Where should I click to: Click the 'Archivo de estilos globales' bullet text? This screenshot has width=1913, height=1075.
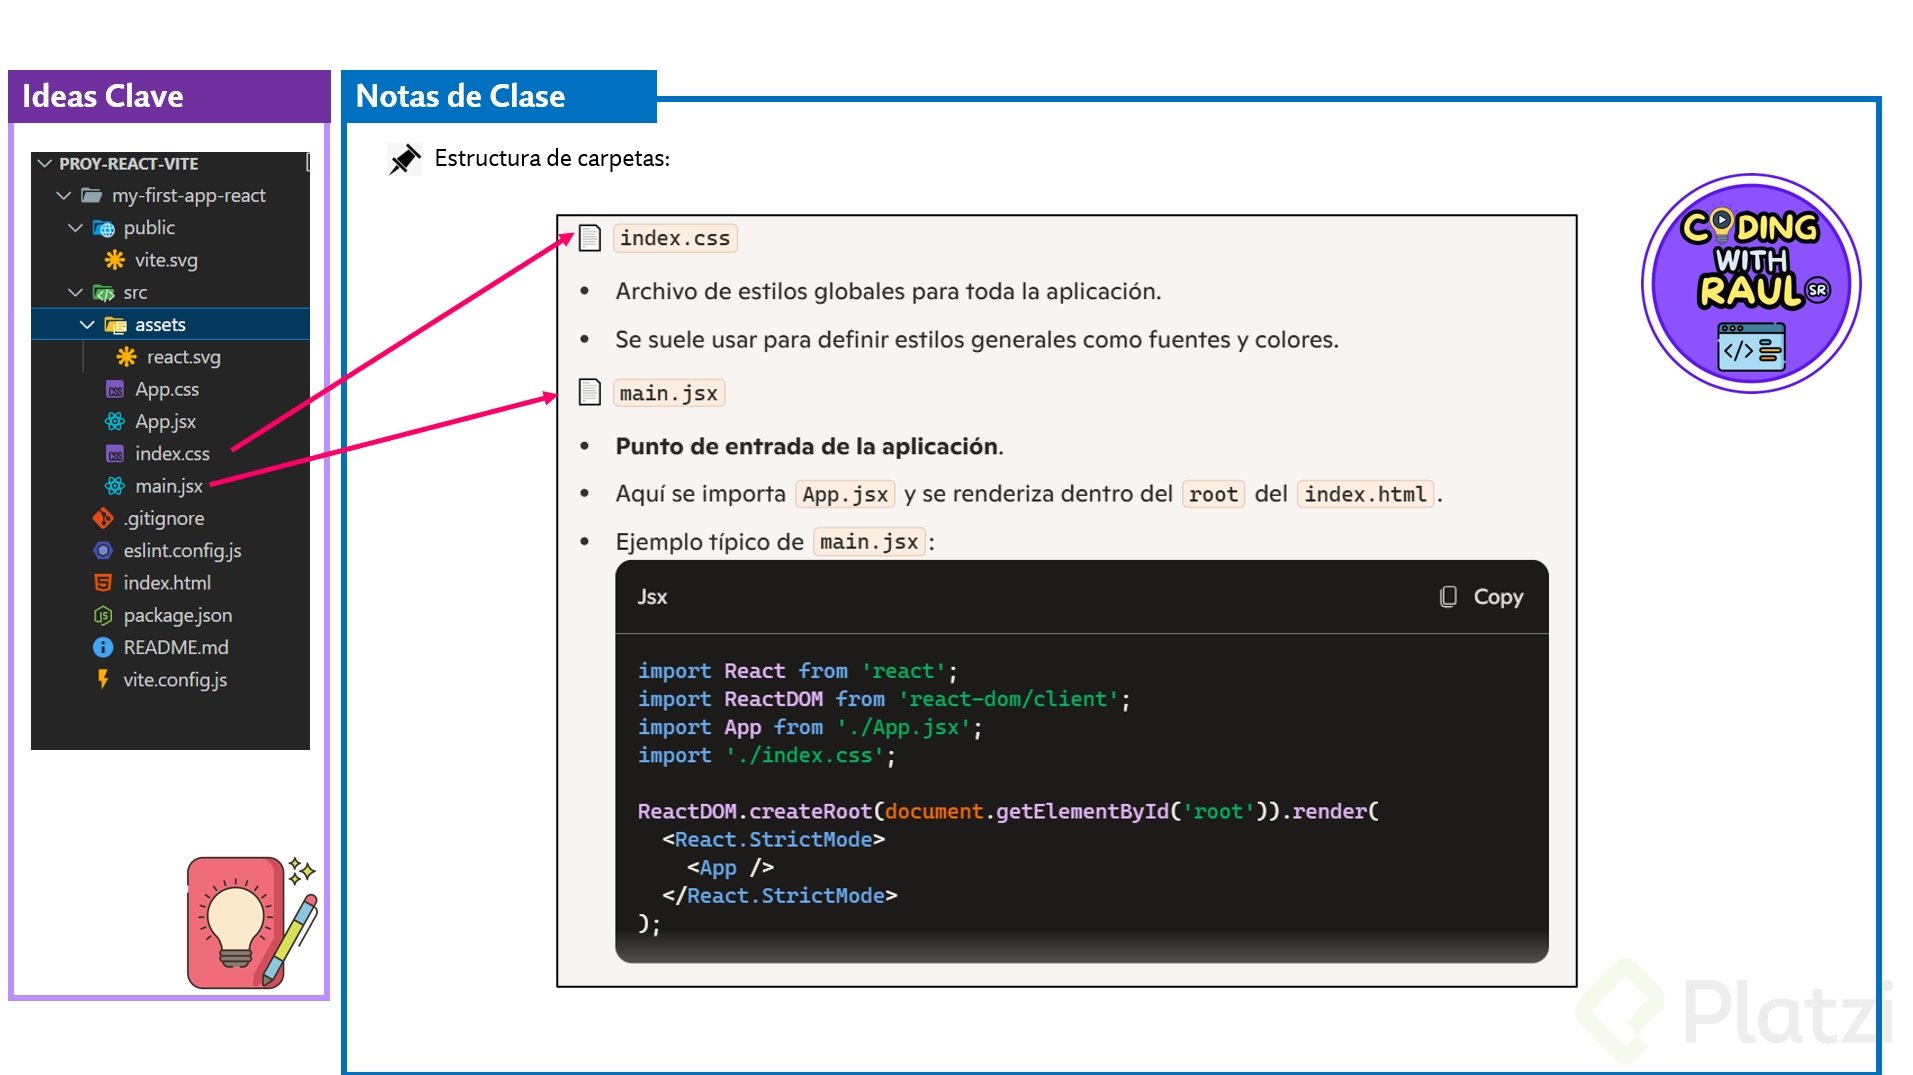pyautogui.click(x=888, y=291)
